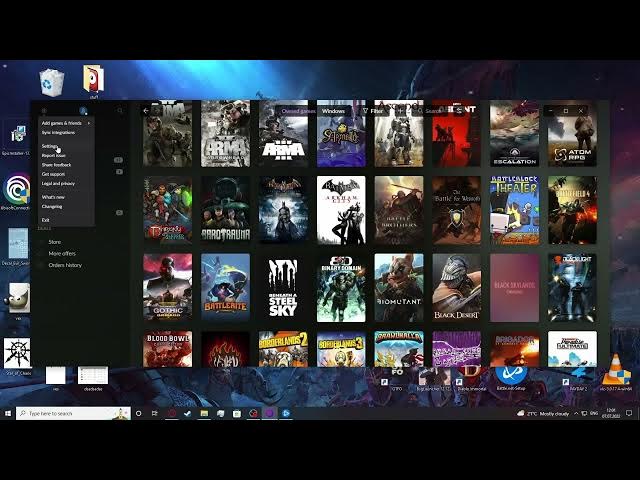
Task: Select the Atom RPG game cover
Action: (572, 134)
